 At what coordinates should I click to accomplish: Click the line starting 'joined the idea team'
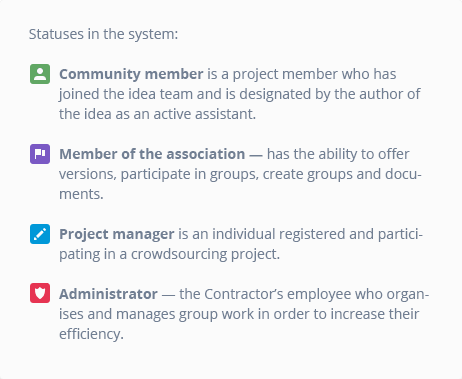[240, 94]
